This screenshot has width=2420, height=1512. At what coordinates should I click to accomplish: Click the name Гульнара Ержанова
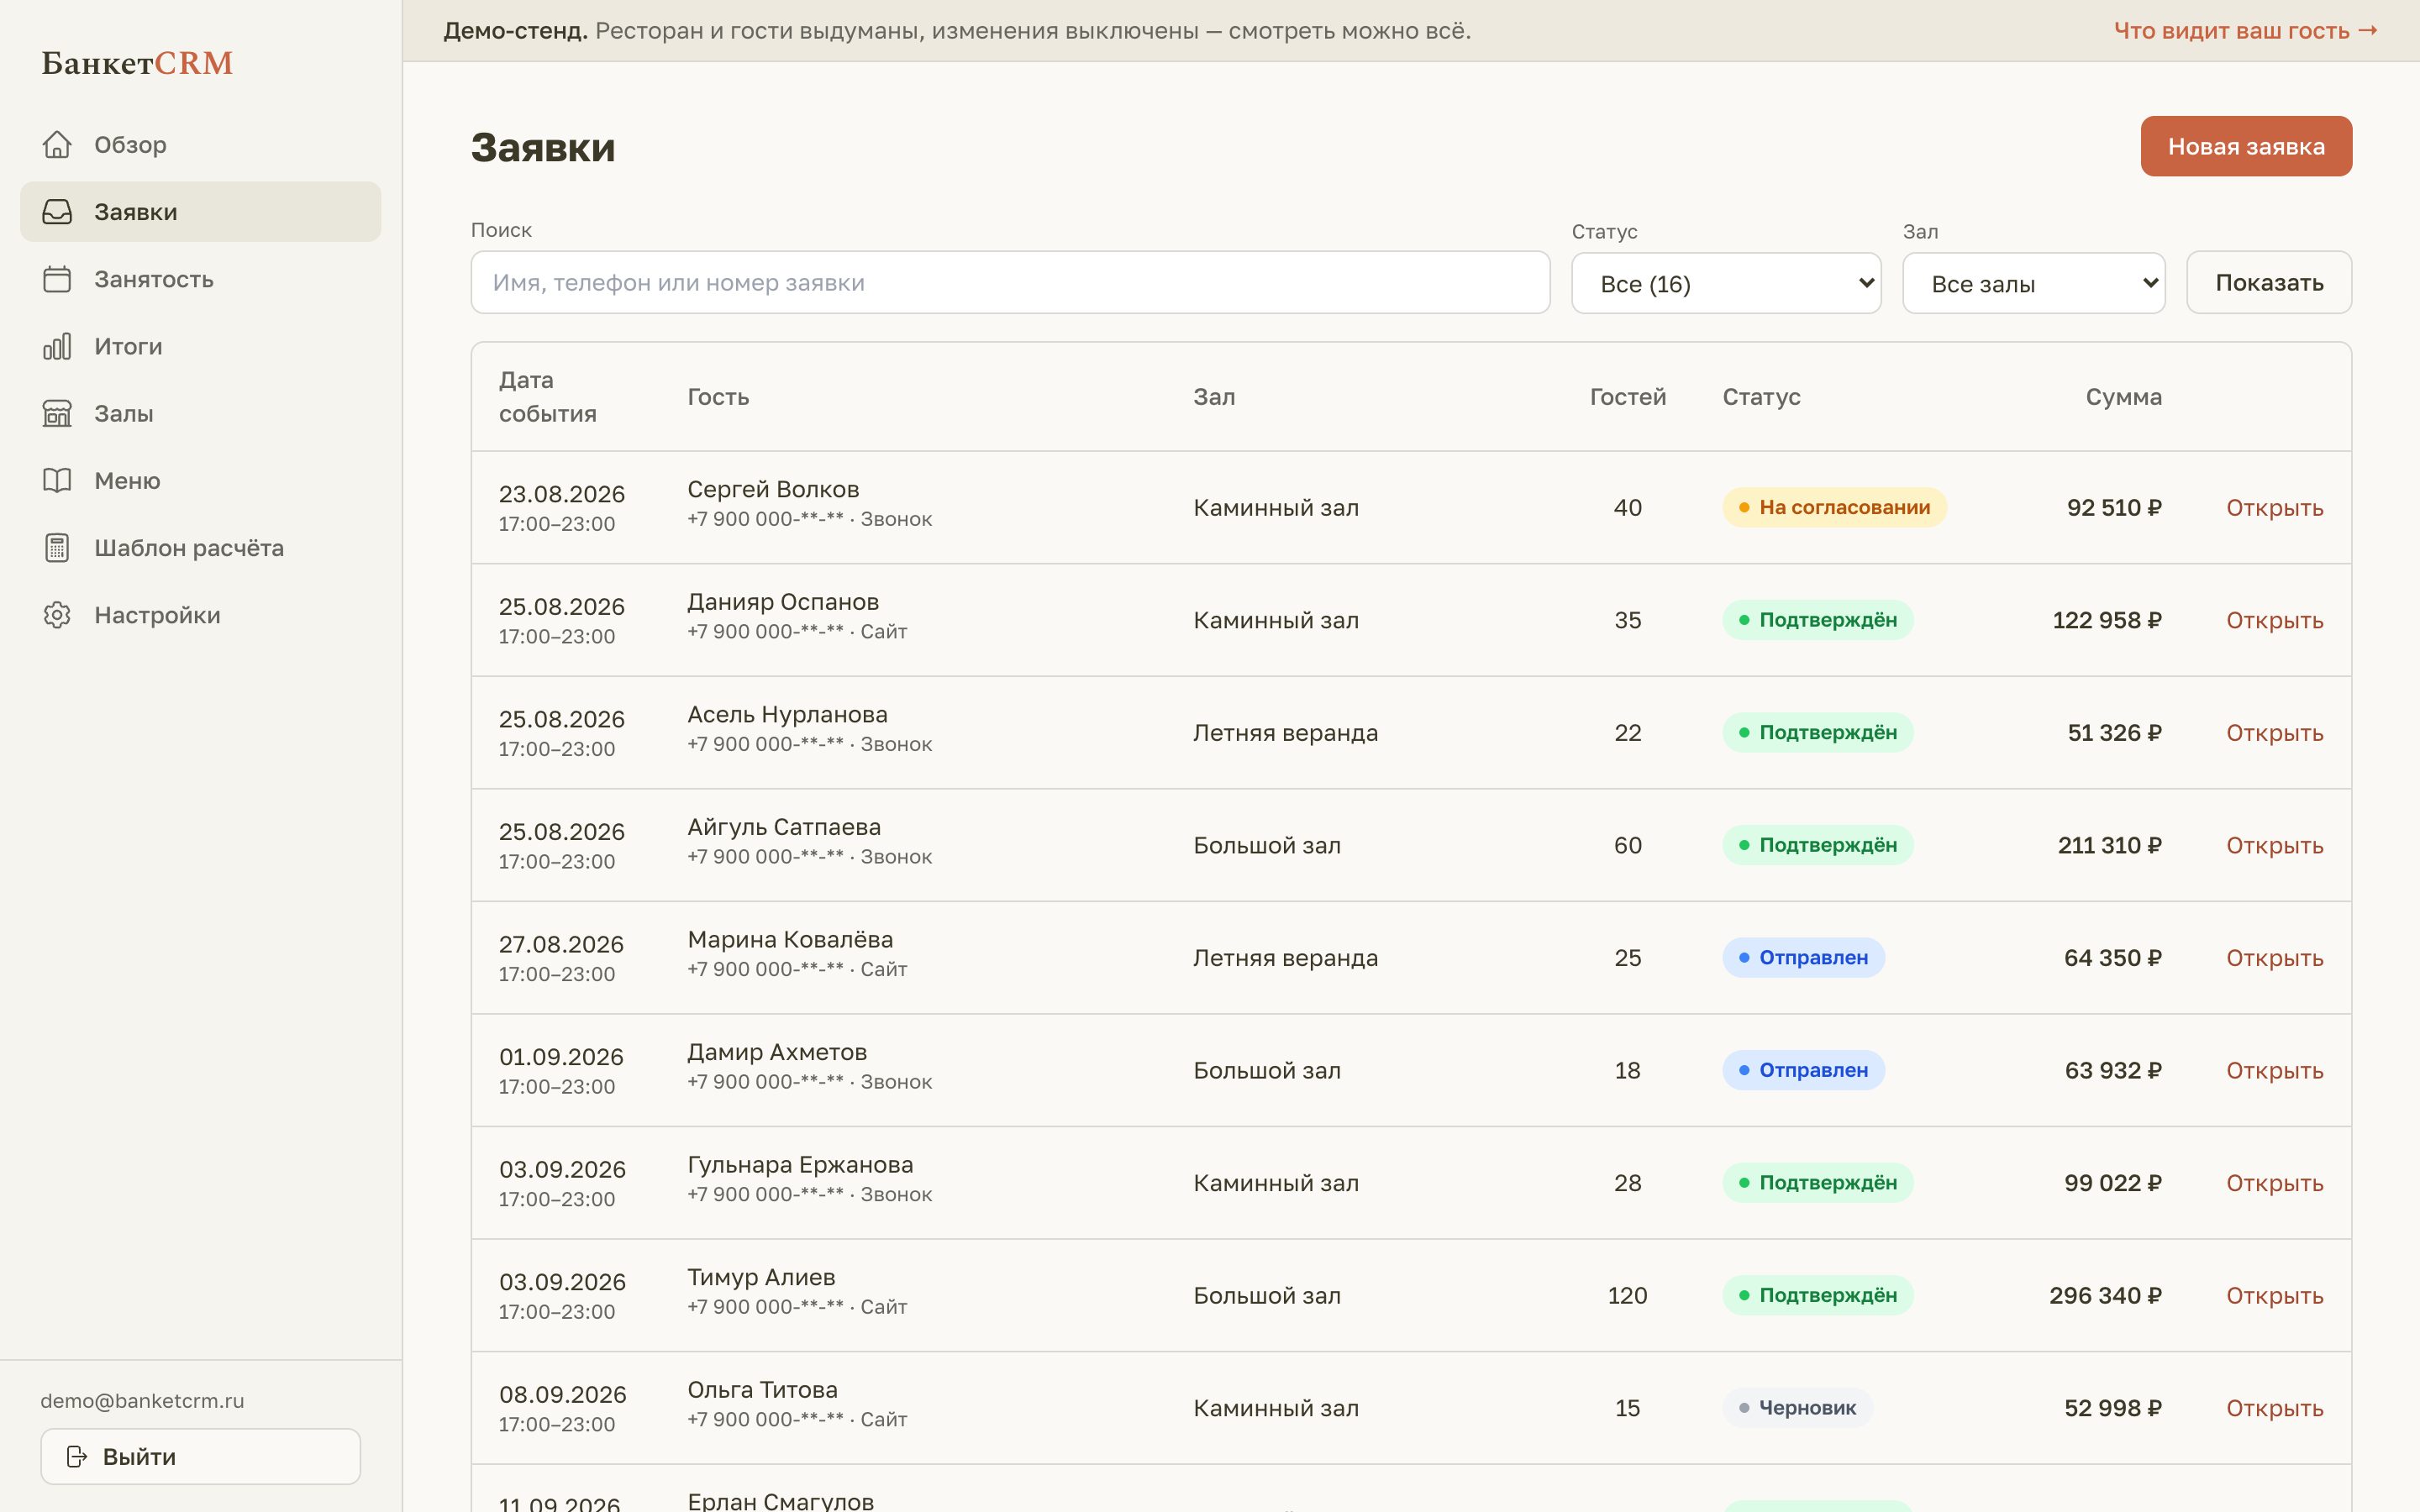pyautogui.click(x=800, y=1165)
